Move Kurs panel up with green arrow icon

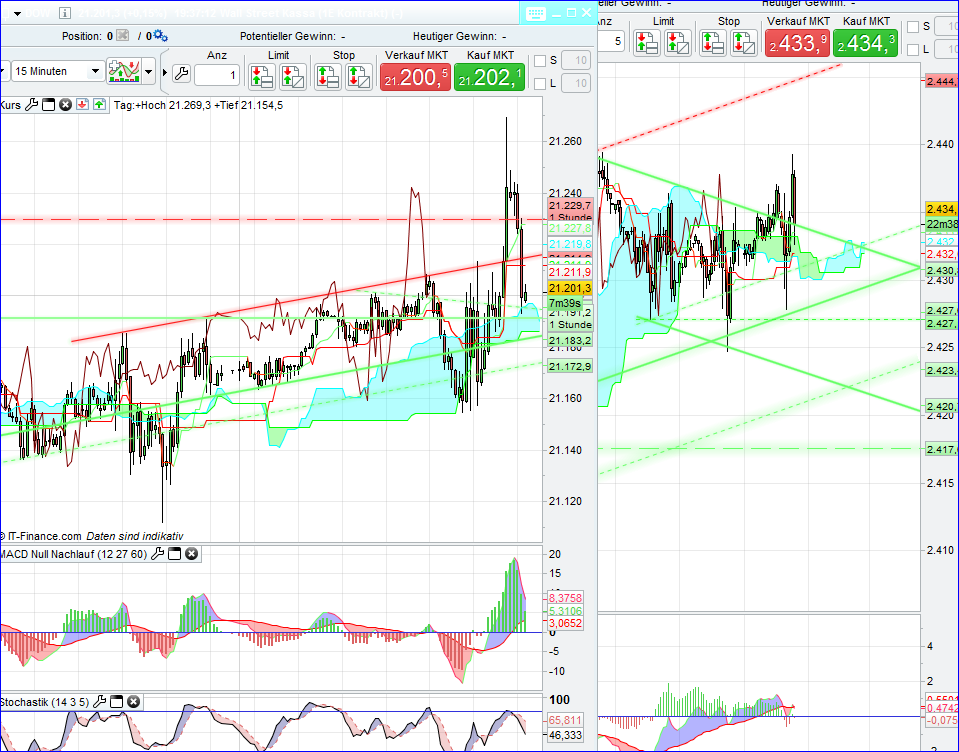pyautogui.click(x=99, y=105)
